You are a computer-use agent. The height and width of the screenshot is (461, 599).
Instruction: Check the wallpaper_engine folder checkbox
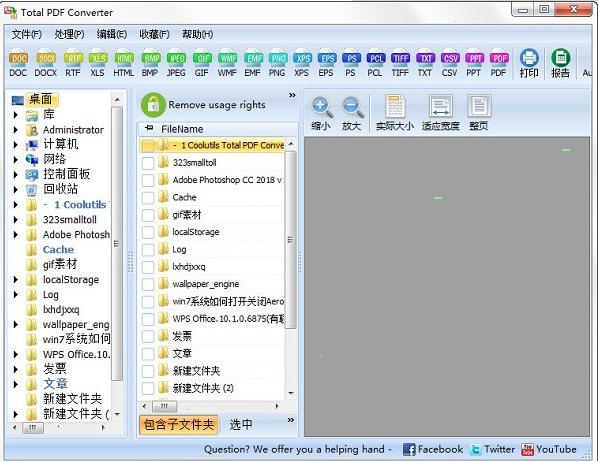[x=147, y=285]
